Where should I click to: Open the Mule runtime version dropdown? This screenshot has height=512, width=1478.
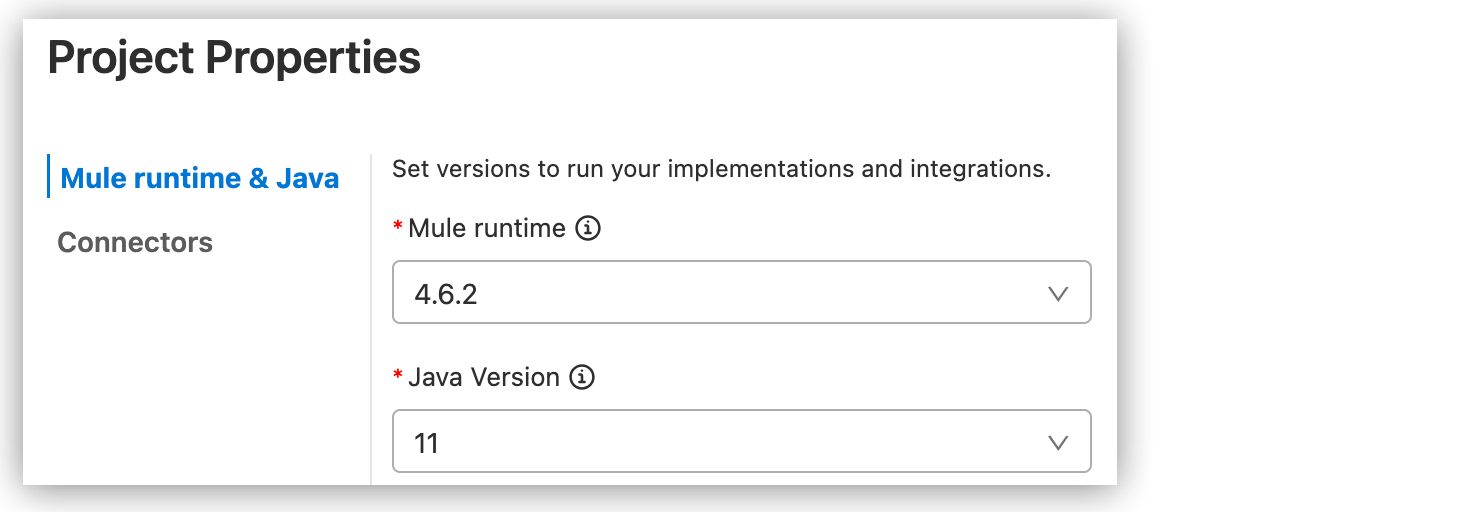tap(741, 293)
